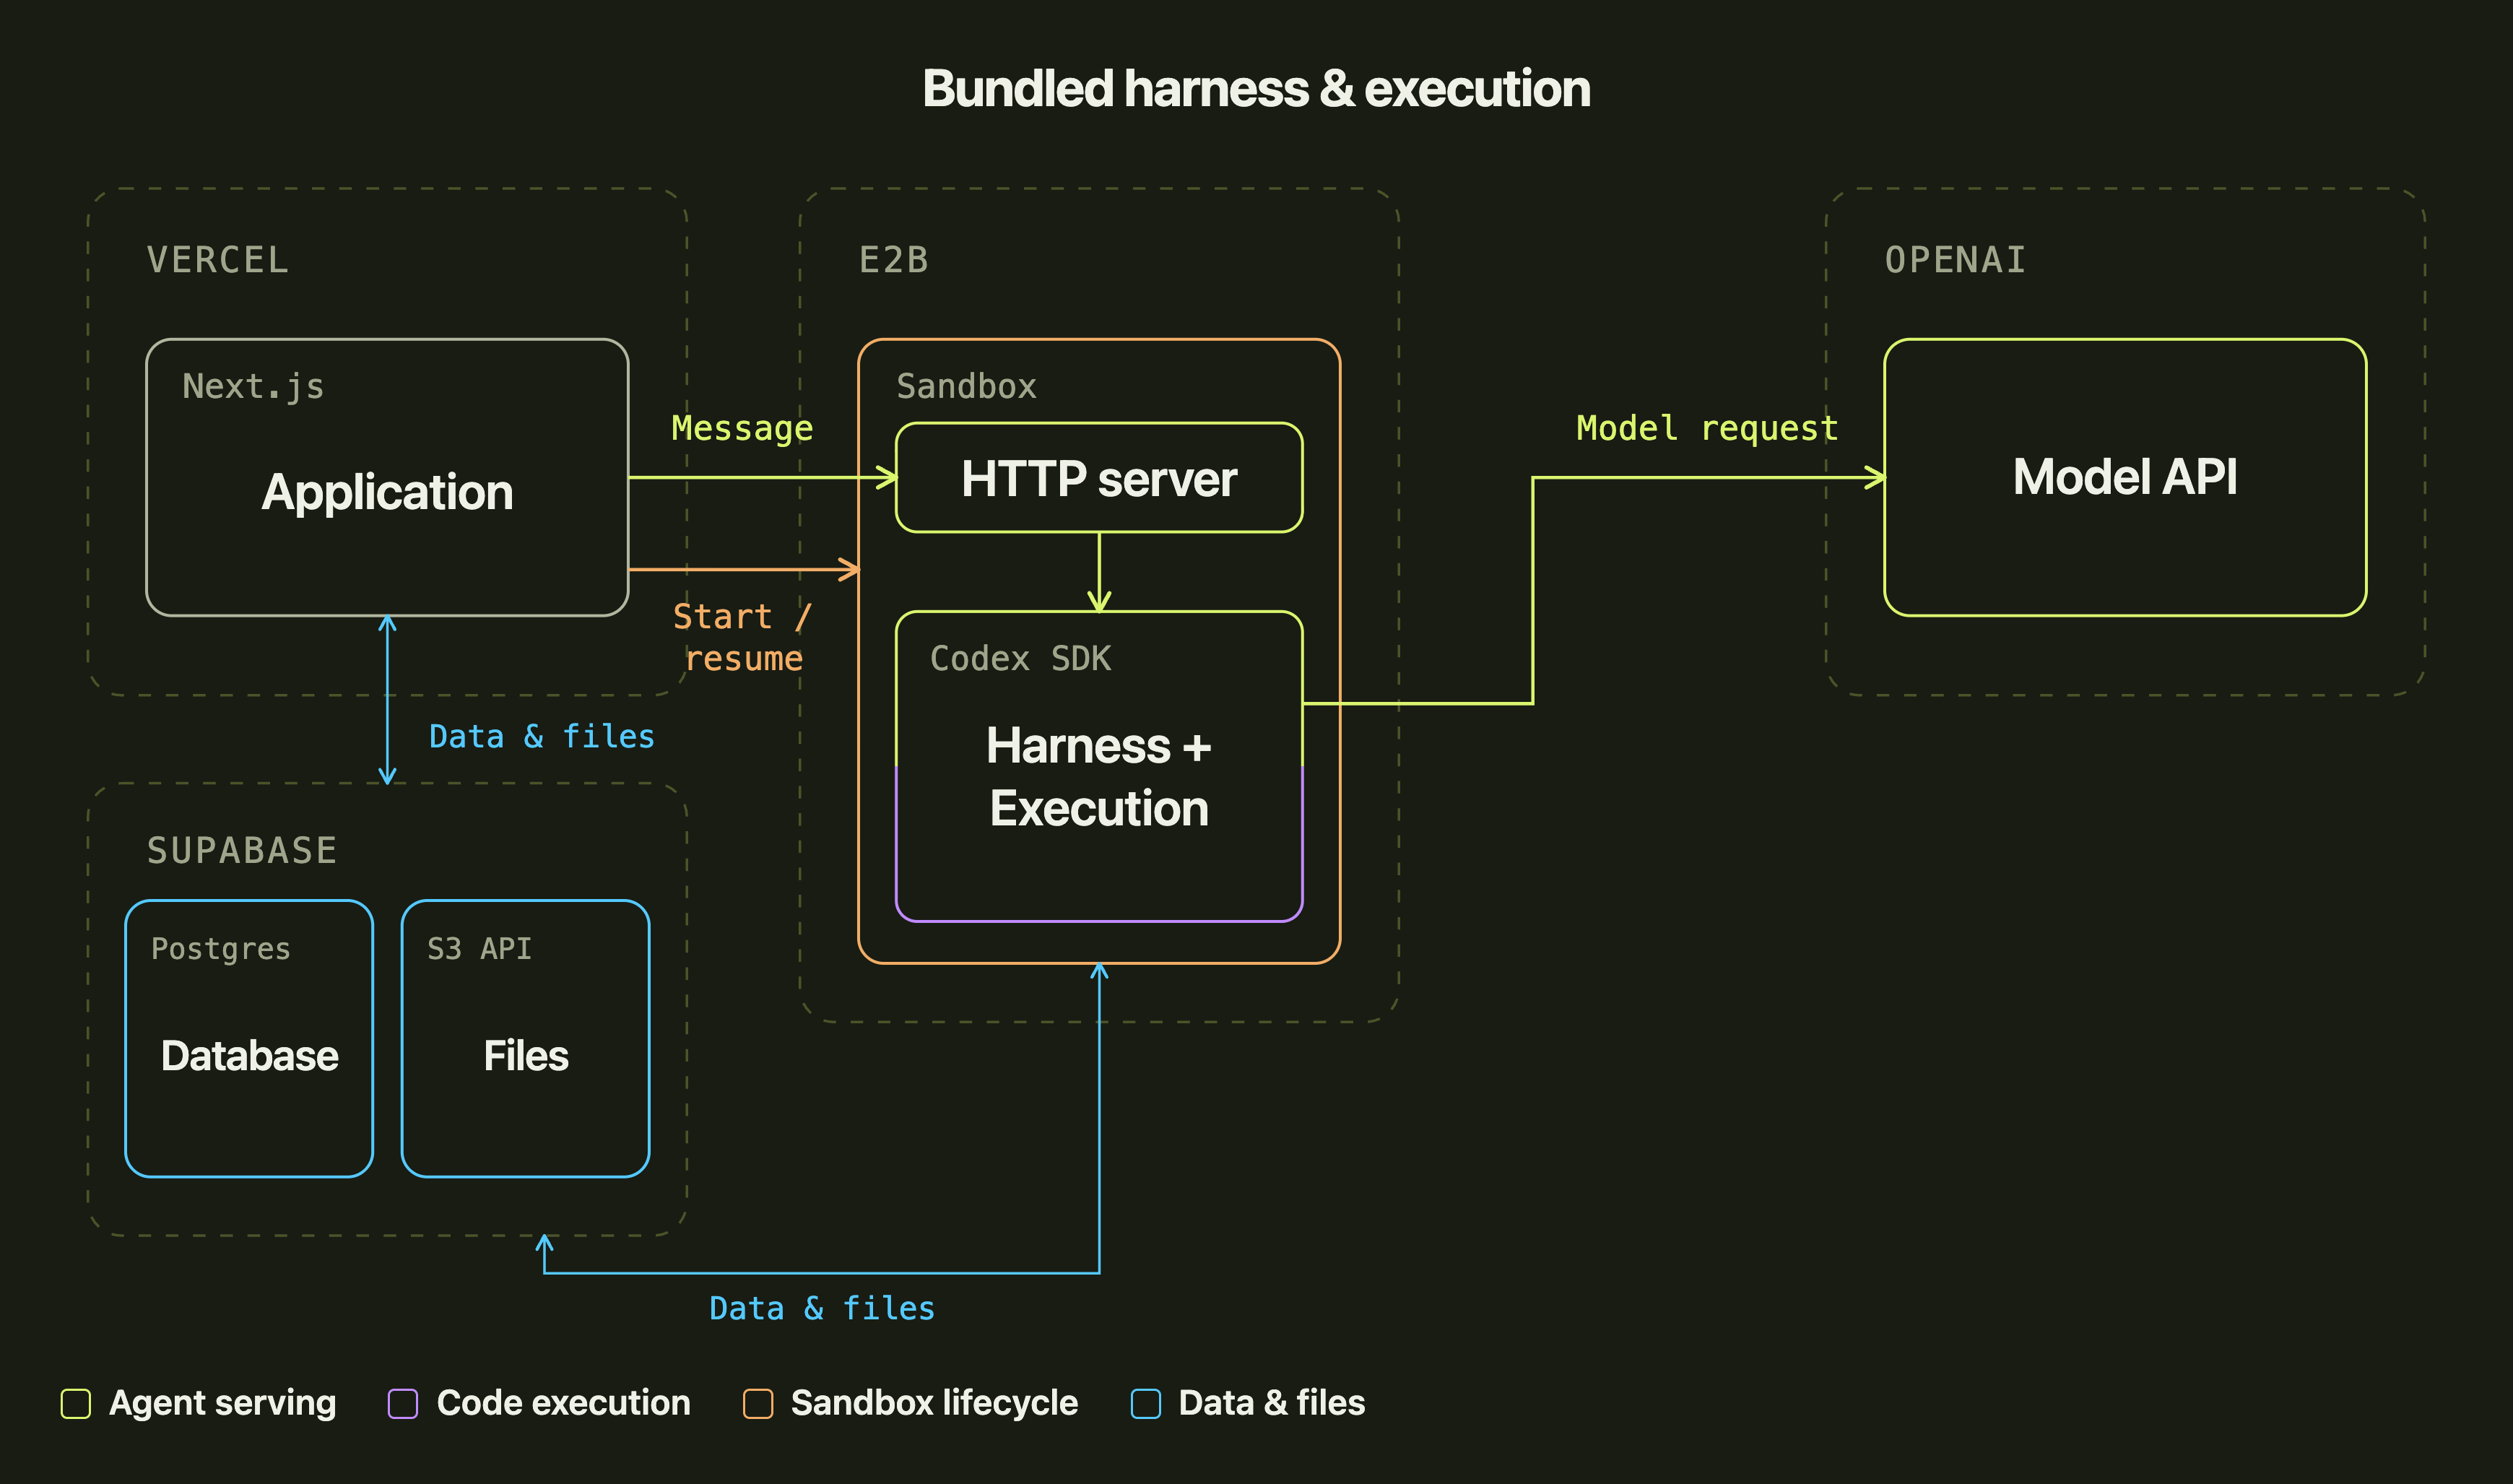This screenshot has height=1484, width=2513.
Task: Click the Sandbox lifecycle legend text
Action: pyautogui.click(x=934, y=1404)
